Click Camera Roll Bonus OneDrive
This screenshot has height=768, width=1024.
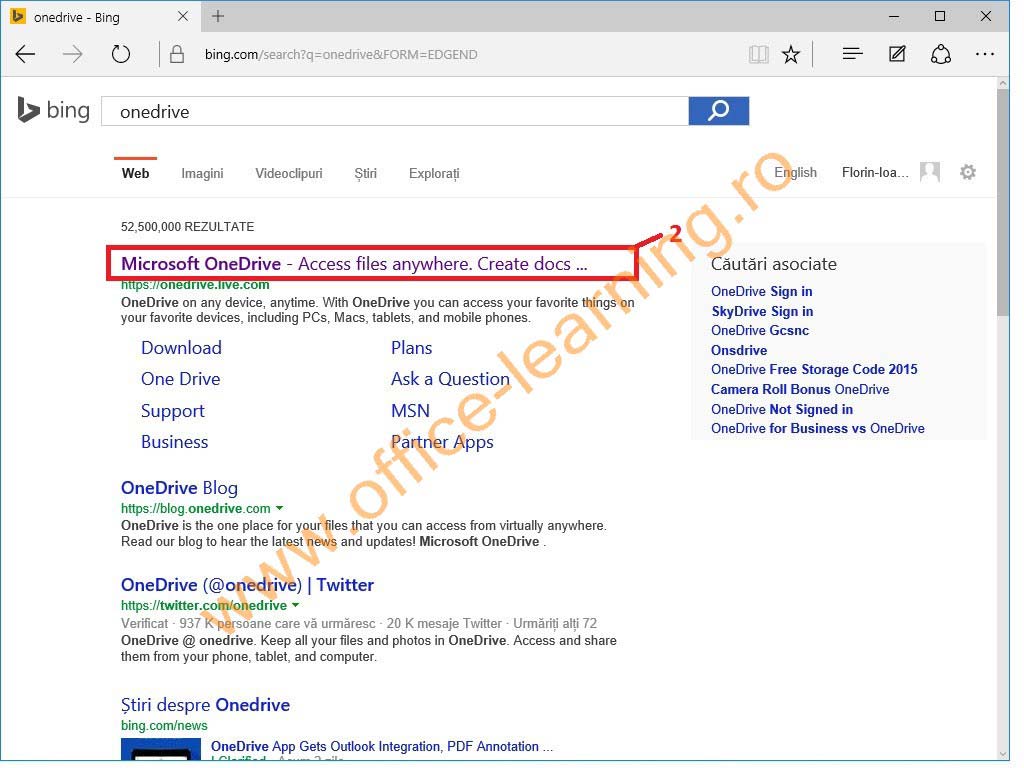pyautogui.click(x=801, y=389)
